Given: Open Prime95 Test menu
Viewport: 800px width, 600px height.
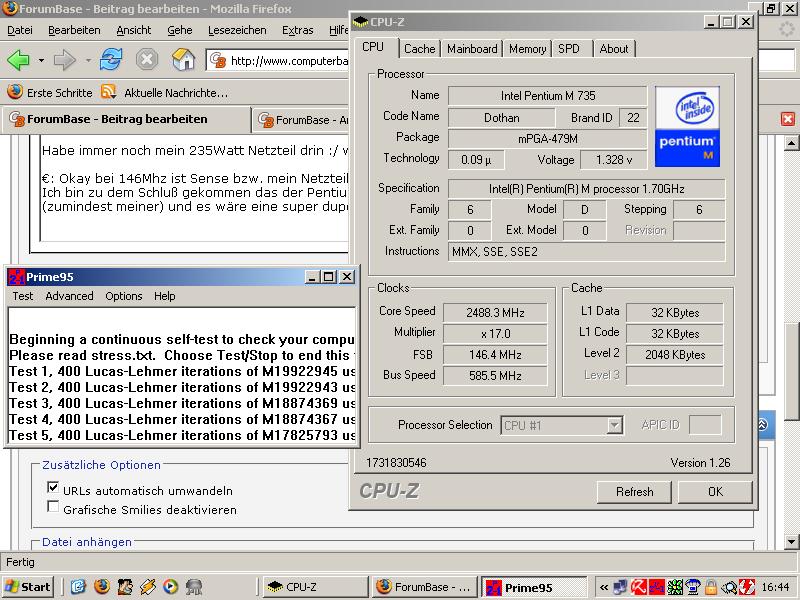Looking at the screenshot, I should click(x=23, y=296).
